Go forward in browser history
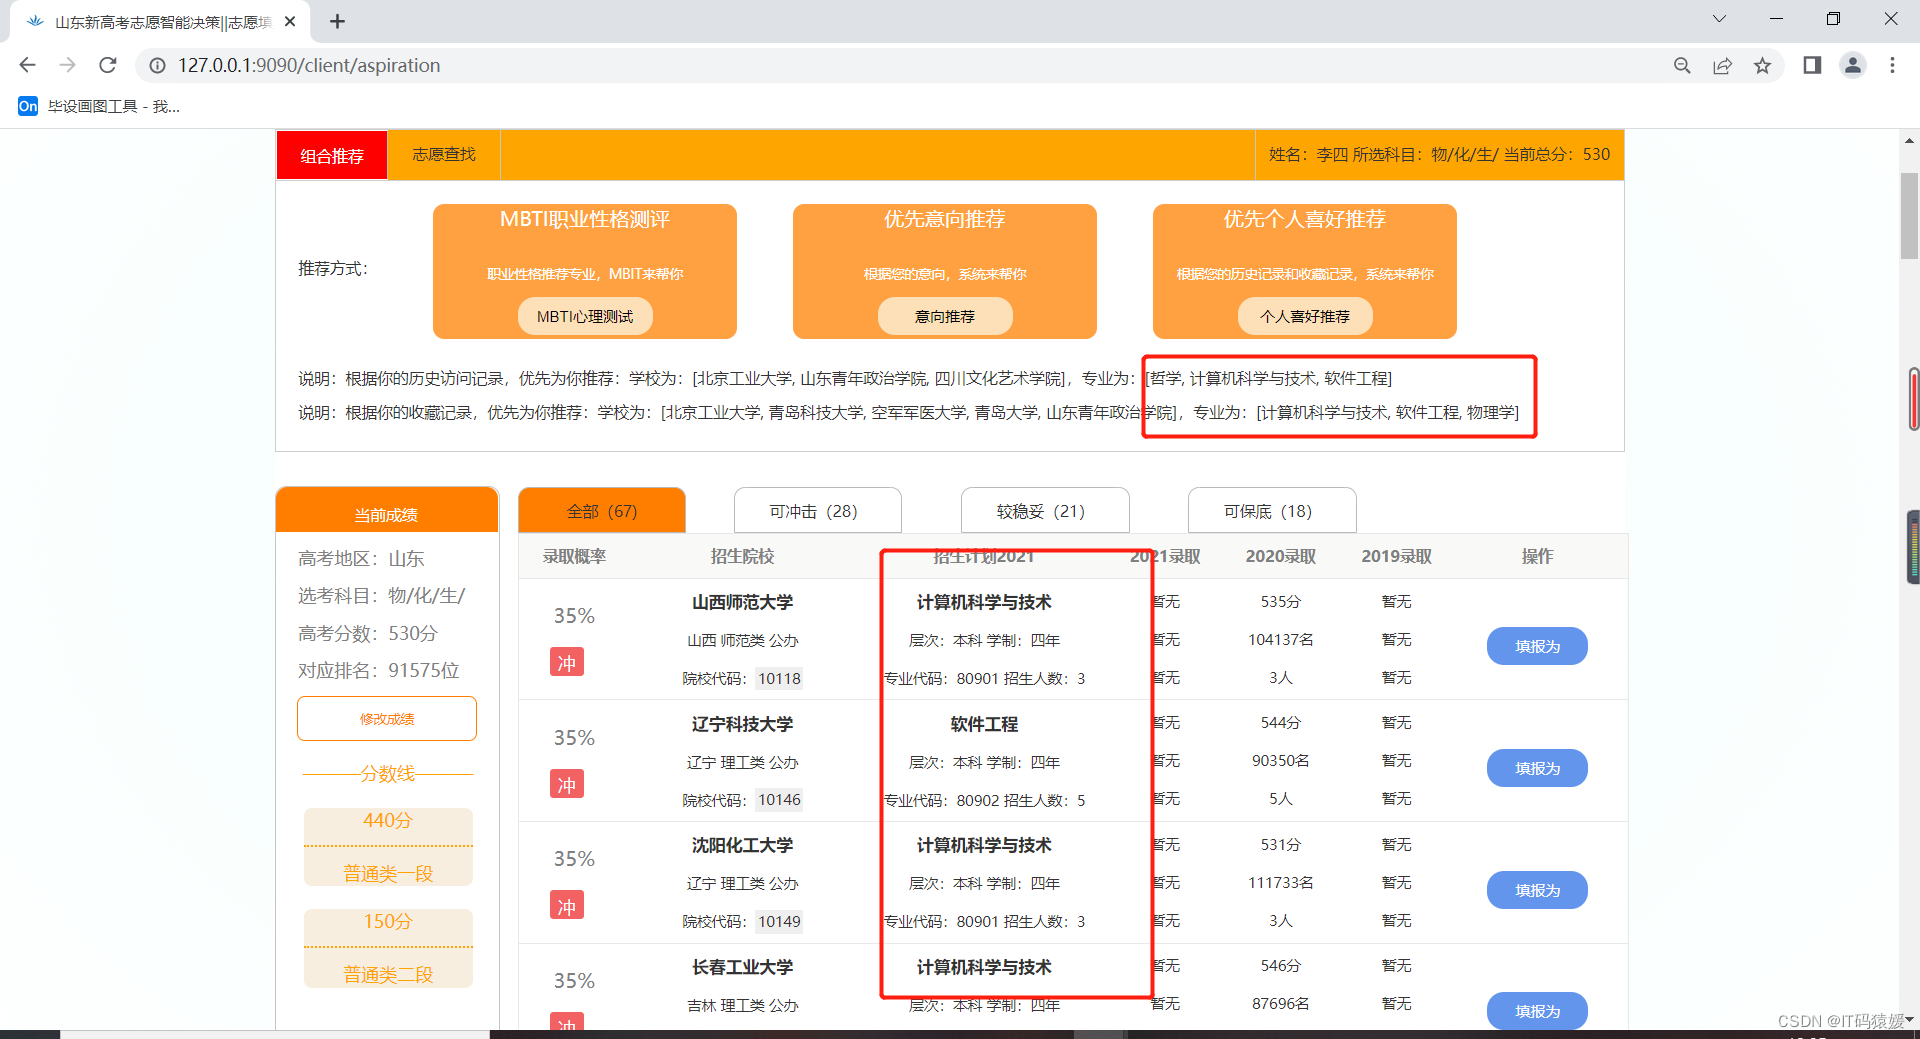This screenshot has width=1920, height=1039. pos(67,65)
